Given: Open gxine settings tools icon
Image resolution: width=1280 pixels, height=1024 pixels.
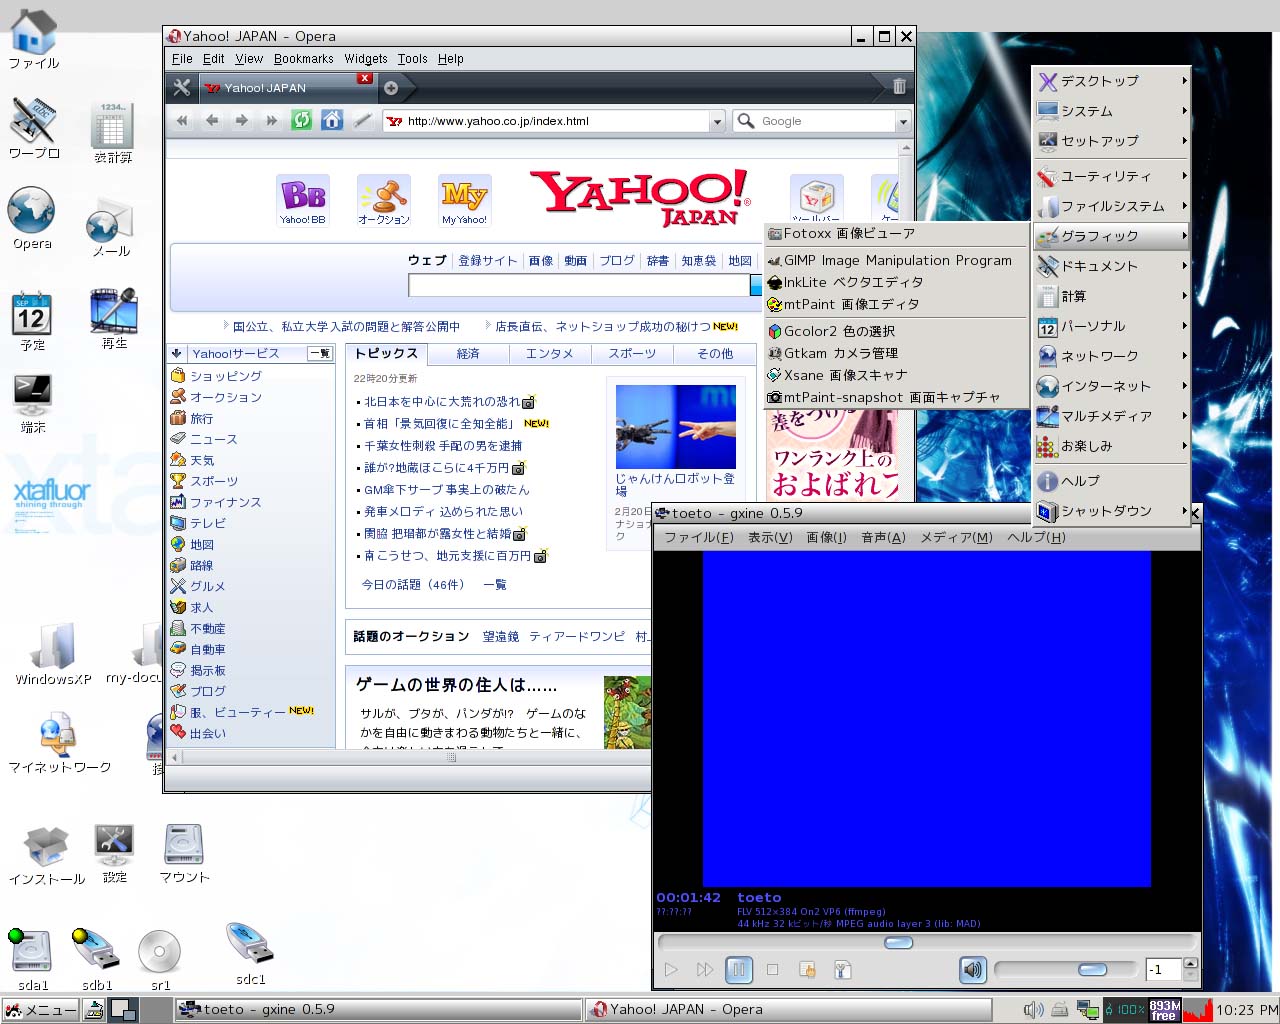Looking at the screenshot, I should pyautogui.click(x=842, y=969).
